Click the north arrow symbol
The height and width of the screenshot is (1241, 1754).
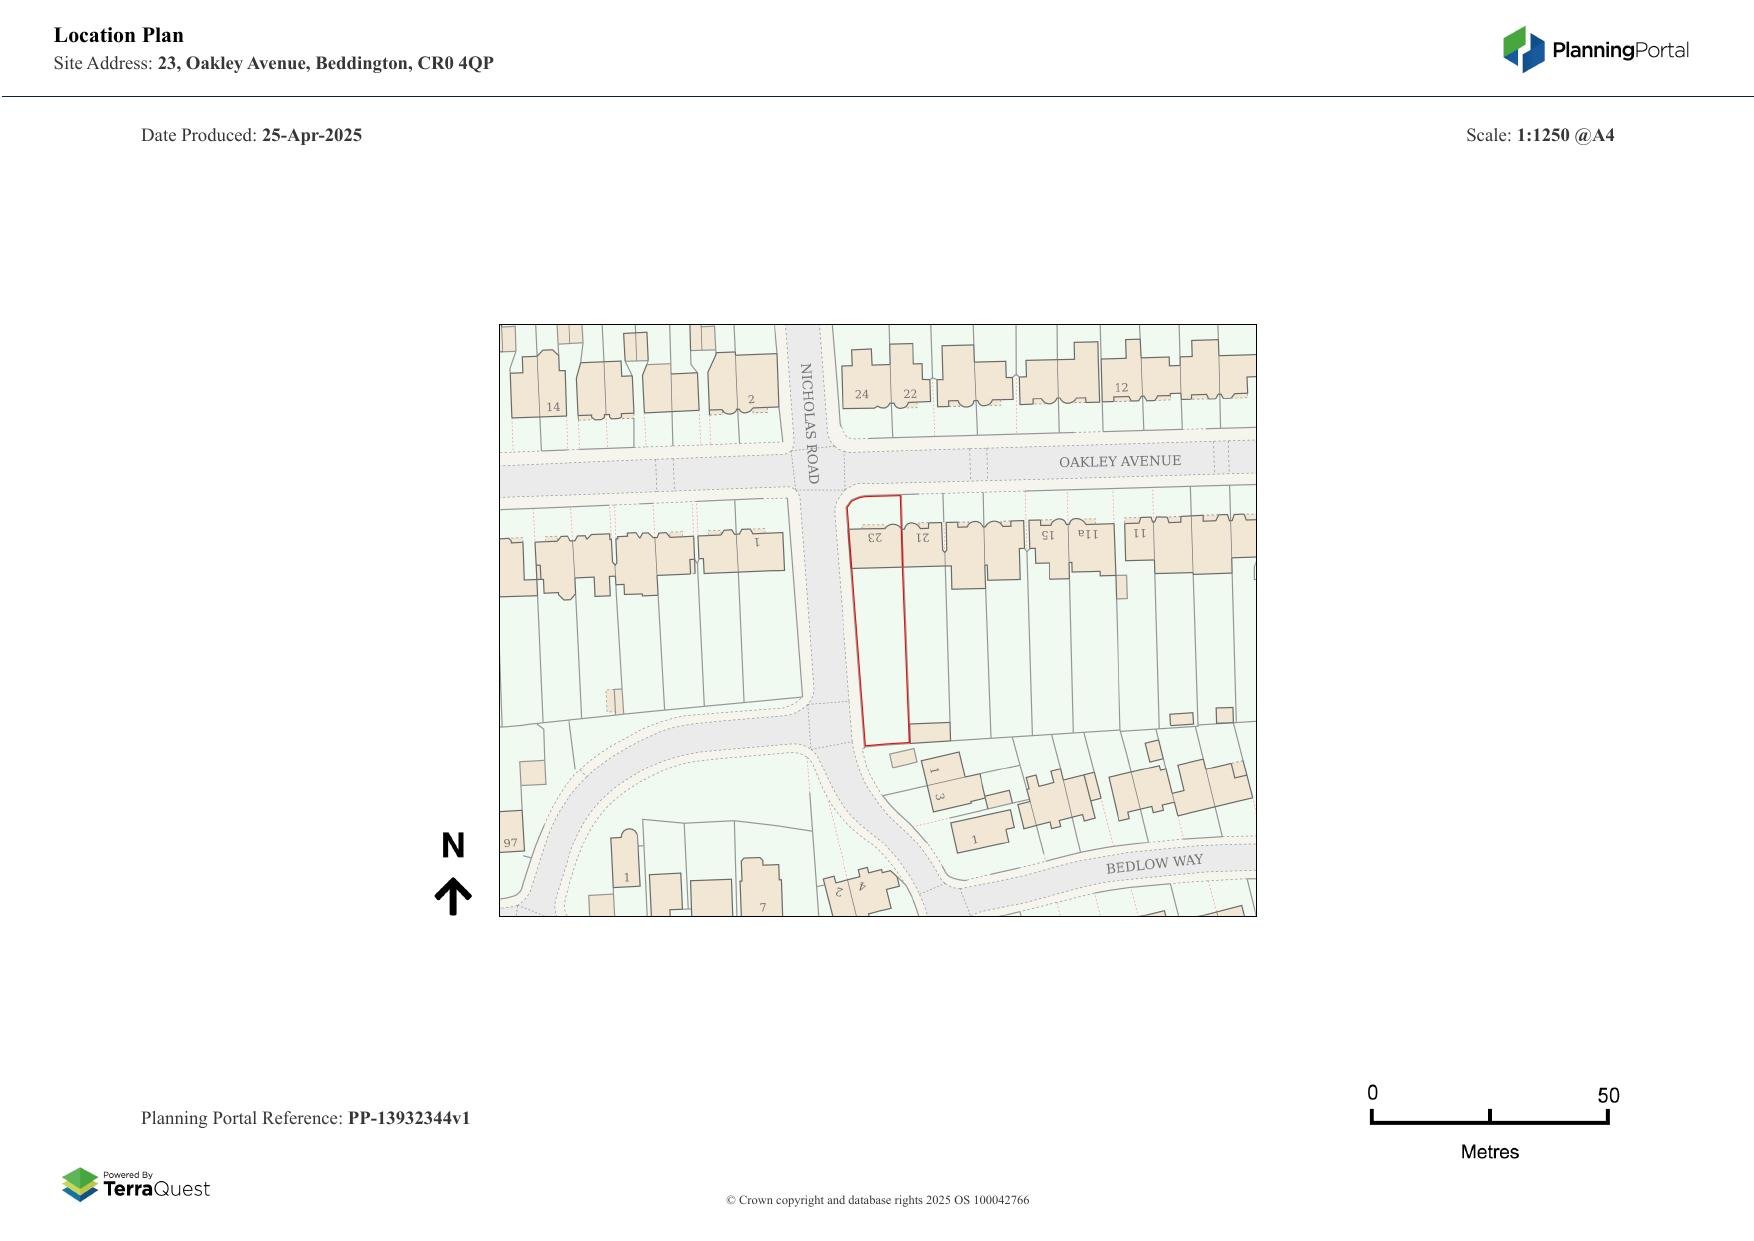[x=453, y=896]
